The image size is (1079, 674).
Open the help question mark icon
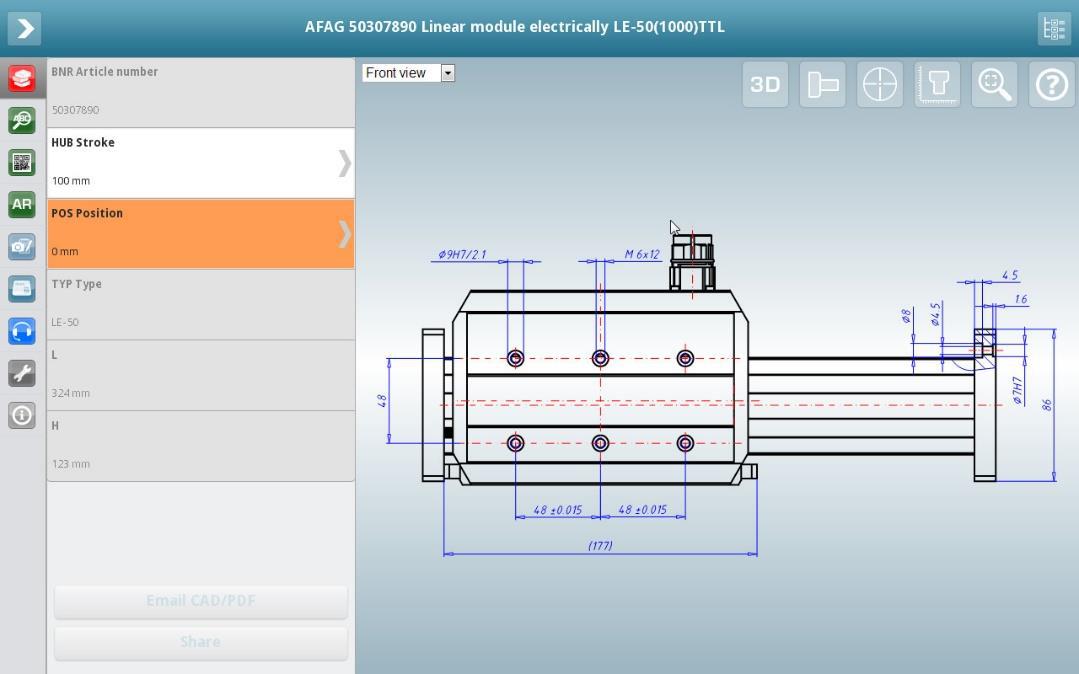tap(1051, 85)
